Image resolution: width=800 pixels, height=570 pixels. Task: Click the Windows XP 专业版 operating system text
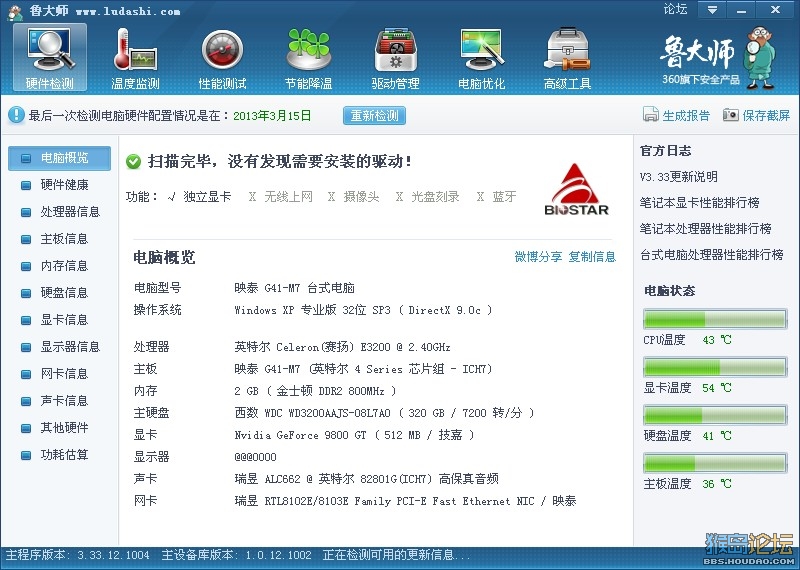363,310
